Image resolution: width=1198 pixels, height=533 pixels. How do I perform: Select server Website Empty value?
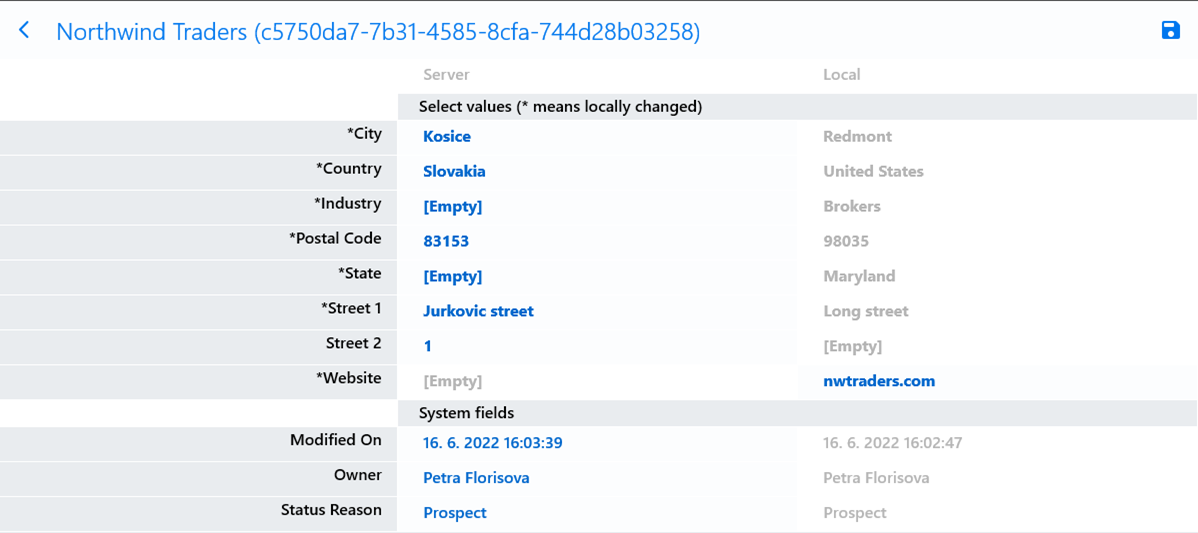(452, 381)
